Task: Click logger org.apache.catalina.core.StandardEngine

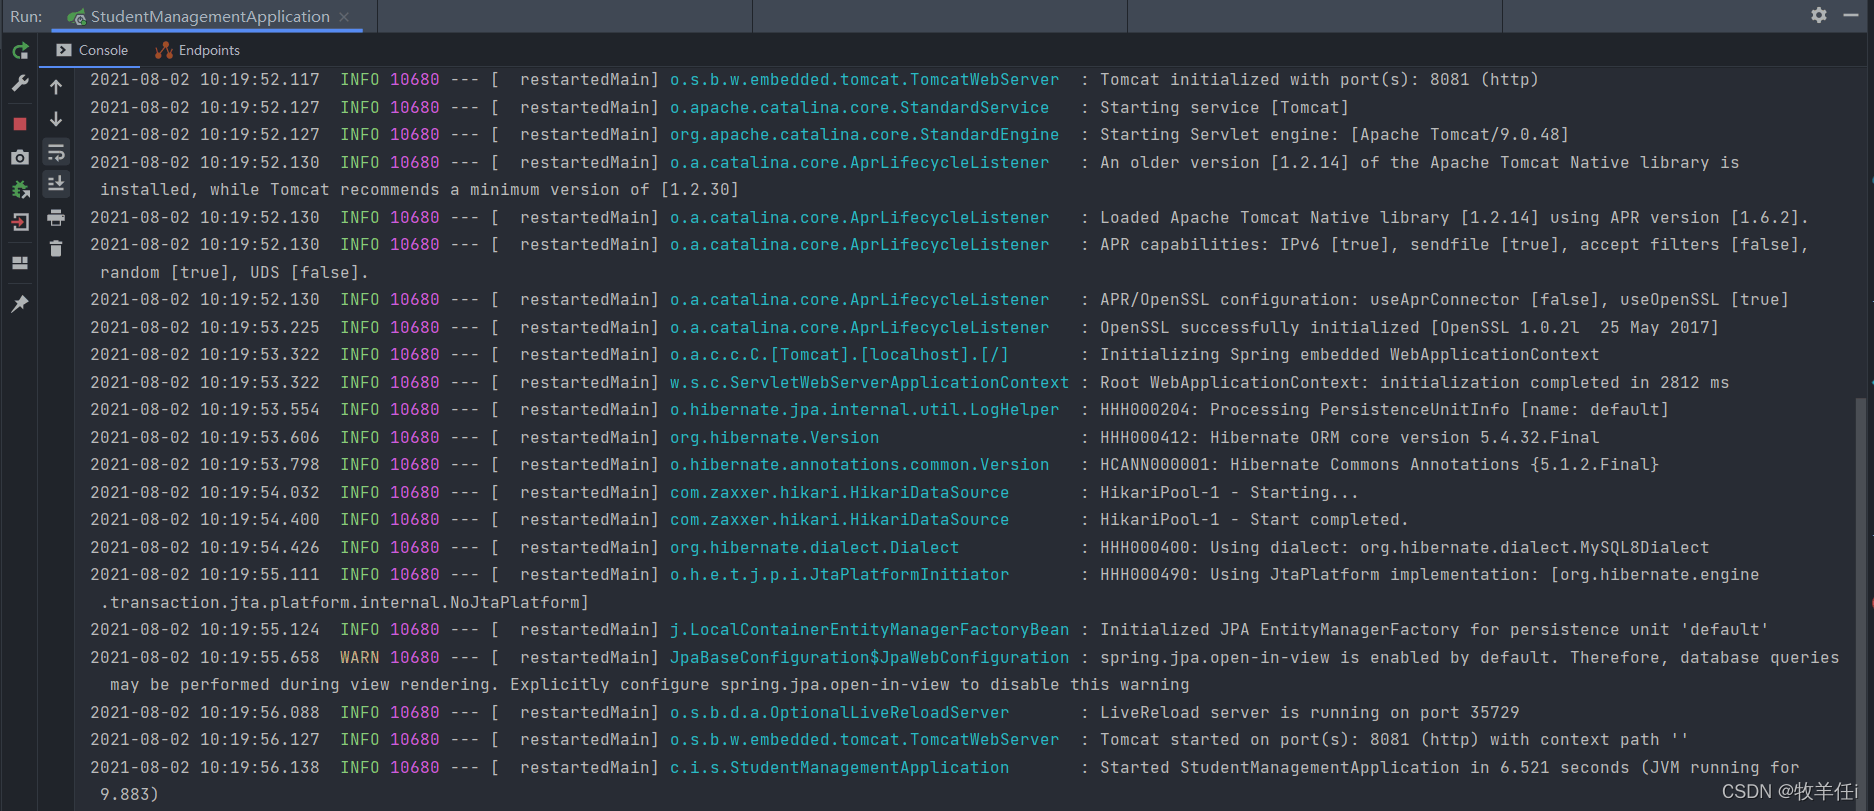Action: 864,134
